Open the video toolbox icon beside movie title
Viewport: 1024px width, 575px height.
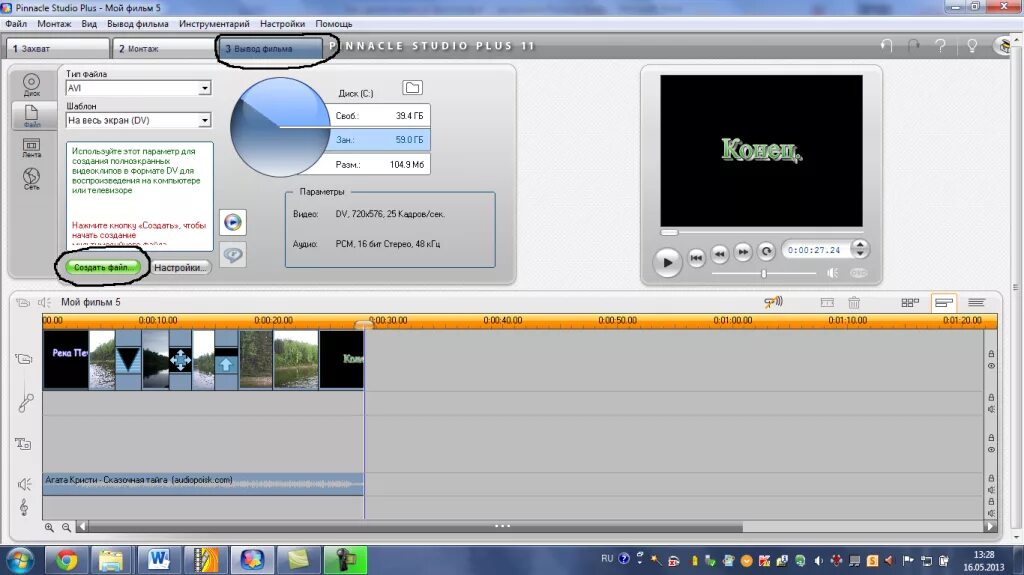coord(23,303)
